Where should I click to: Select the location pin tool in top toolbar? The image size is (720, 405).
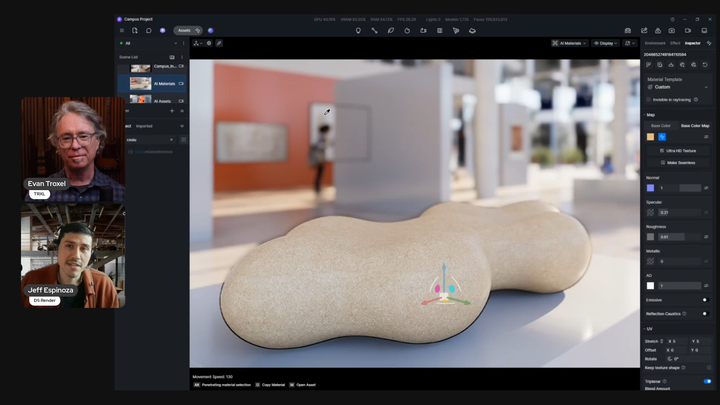[358, 31]
